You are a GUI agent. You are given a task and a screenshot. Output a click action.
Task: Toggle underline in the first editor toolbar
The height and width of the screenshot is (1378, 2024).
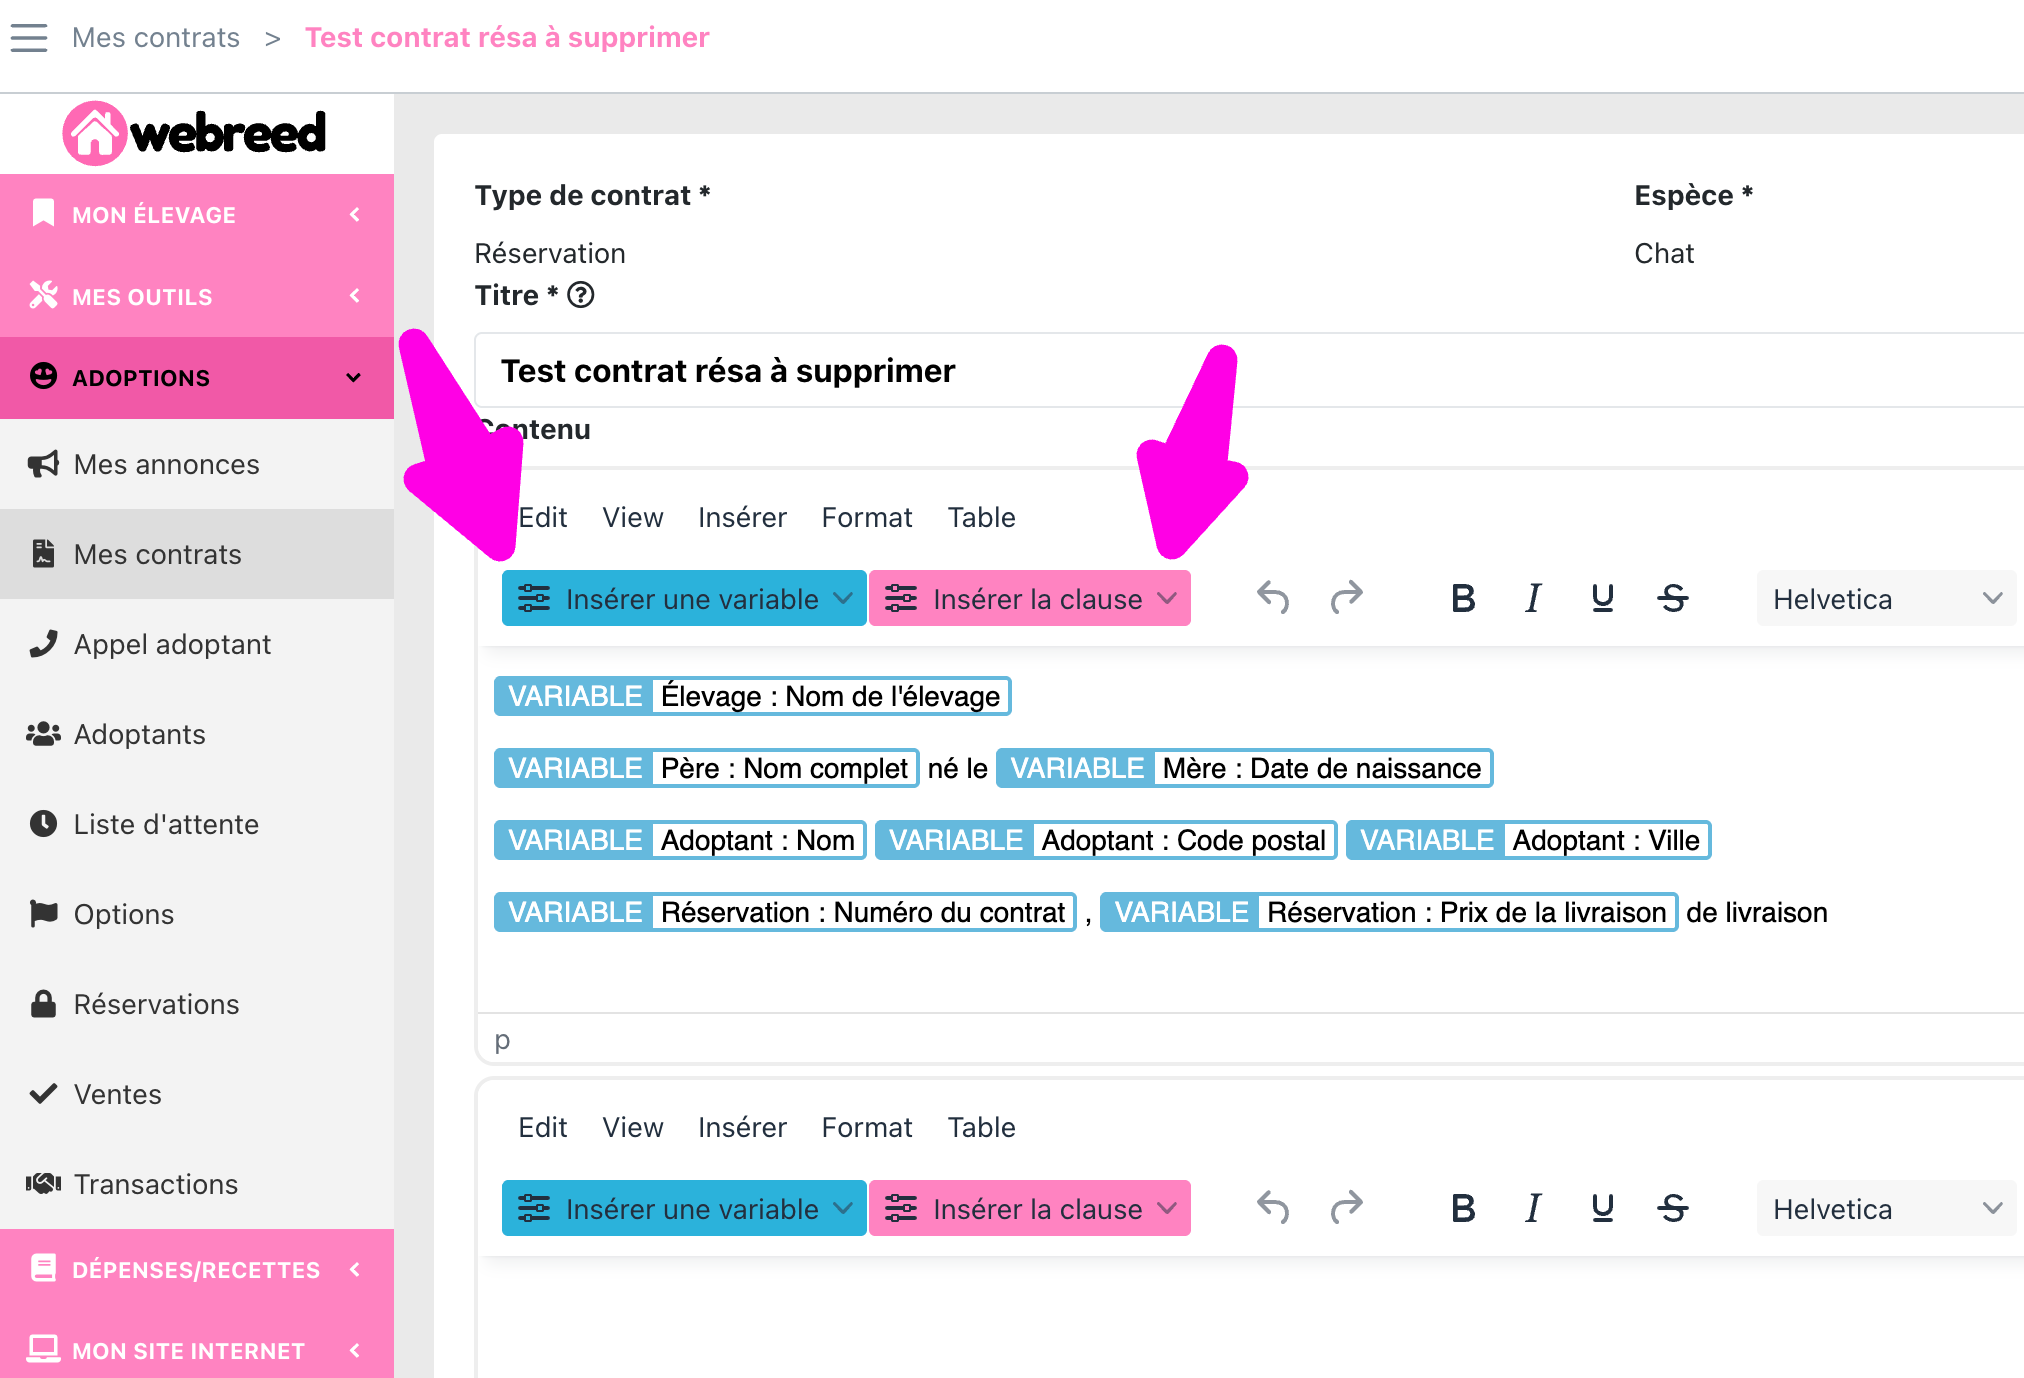[1602, 598]
